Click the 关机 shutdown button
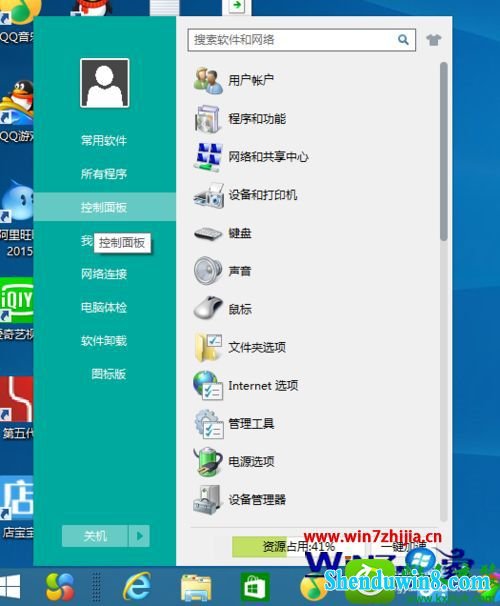The width and height of the screenshot is (500, 606). click(x=95, y=536)
